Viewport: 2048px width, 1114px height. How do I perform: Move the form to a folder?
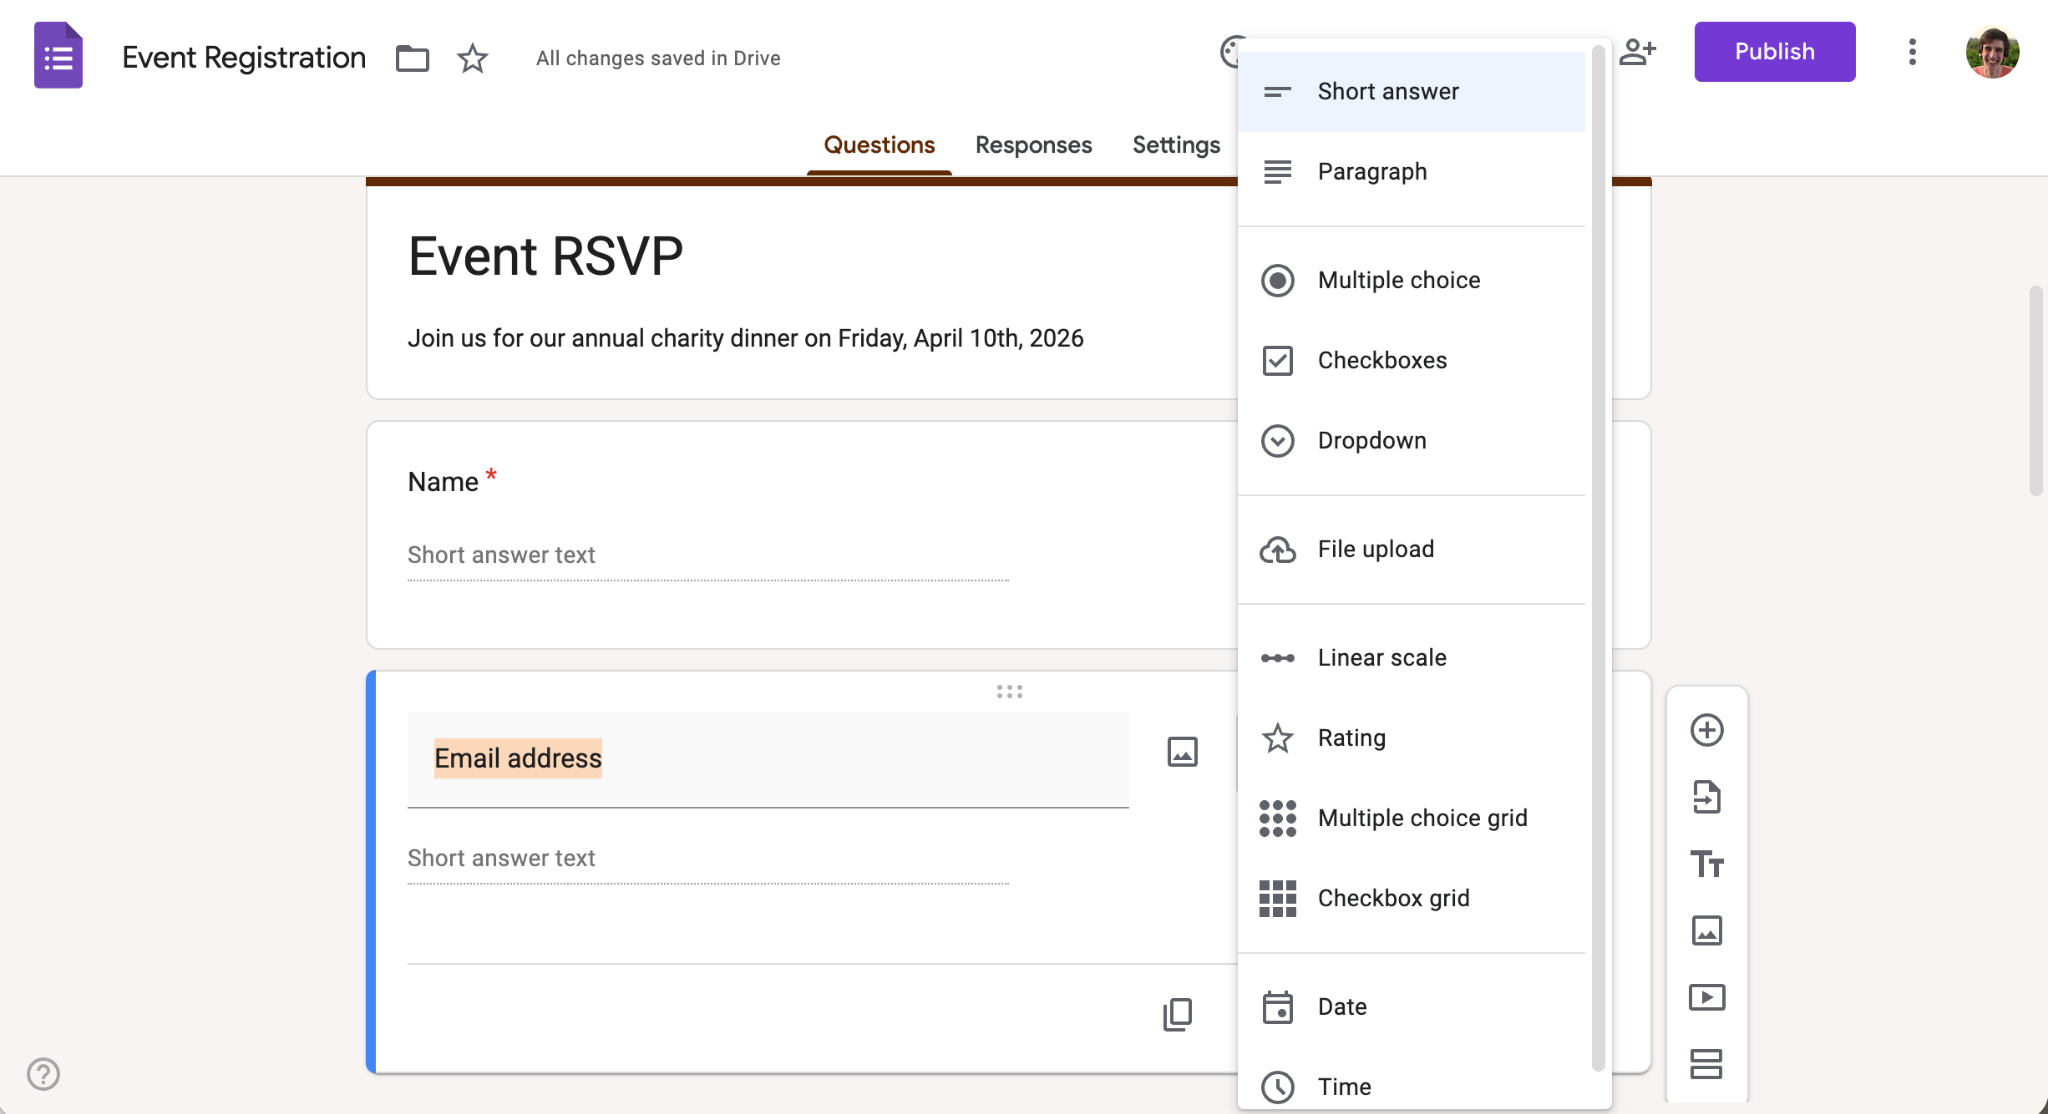tap(411, 58)
